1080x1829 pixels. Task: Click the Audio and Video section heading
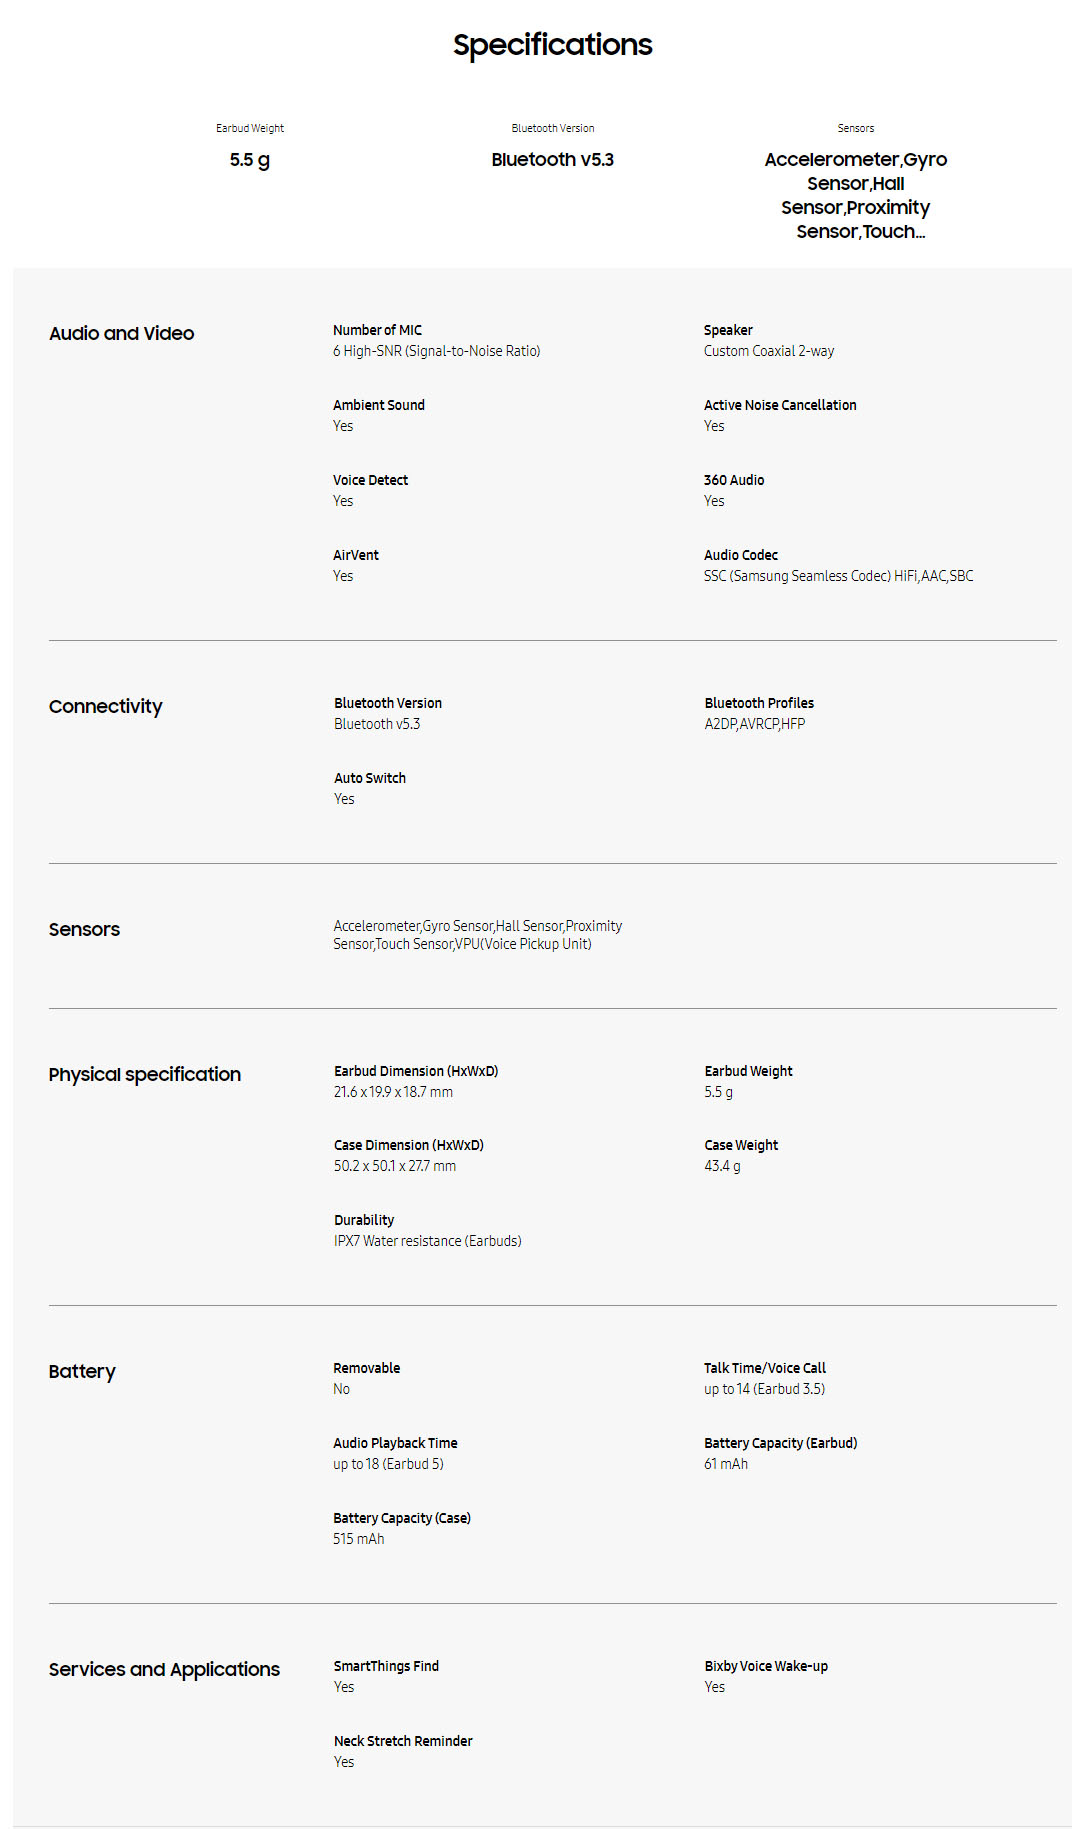tap(121, 333)
